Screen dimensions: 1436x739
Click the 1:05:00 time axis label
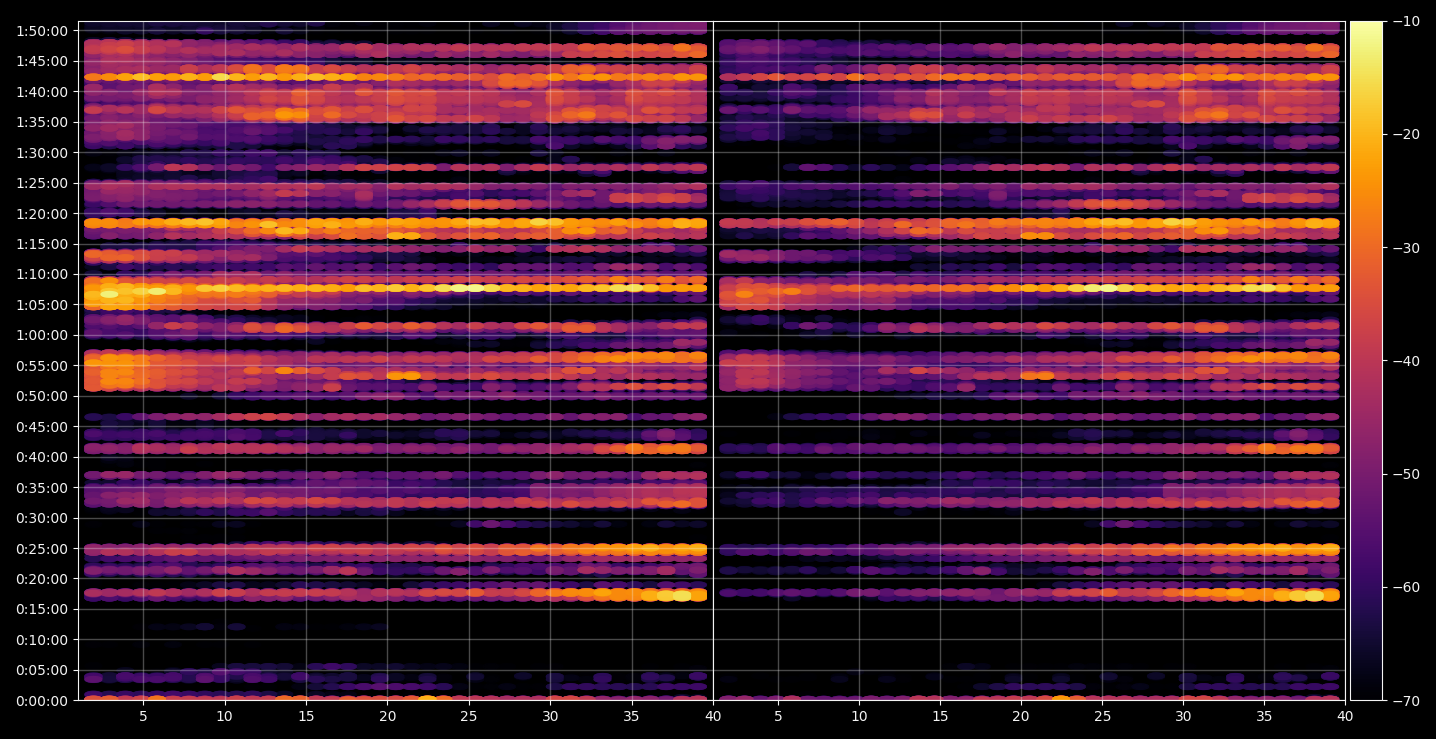pyautogui.click(x=42, y=305)
